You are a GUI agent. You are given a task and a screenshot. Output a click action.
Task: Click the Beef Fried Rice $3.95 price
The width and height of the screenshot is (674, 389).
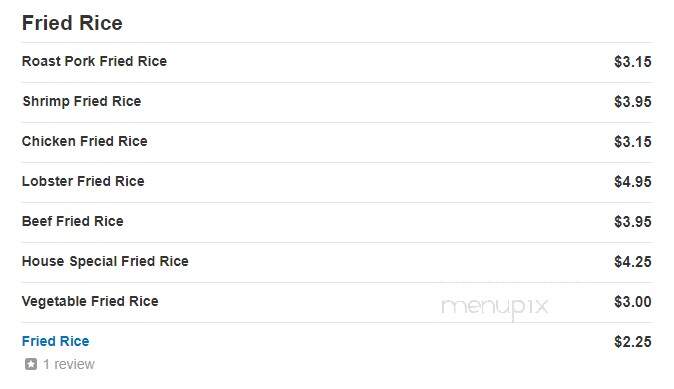[633, 222]
